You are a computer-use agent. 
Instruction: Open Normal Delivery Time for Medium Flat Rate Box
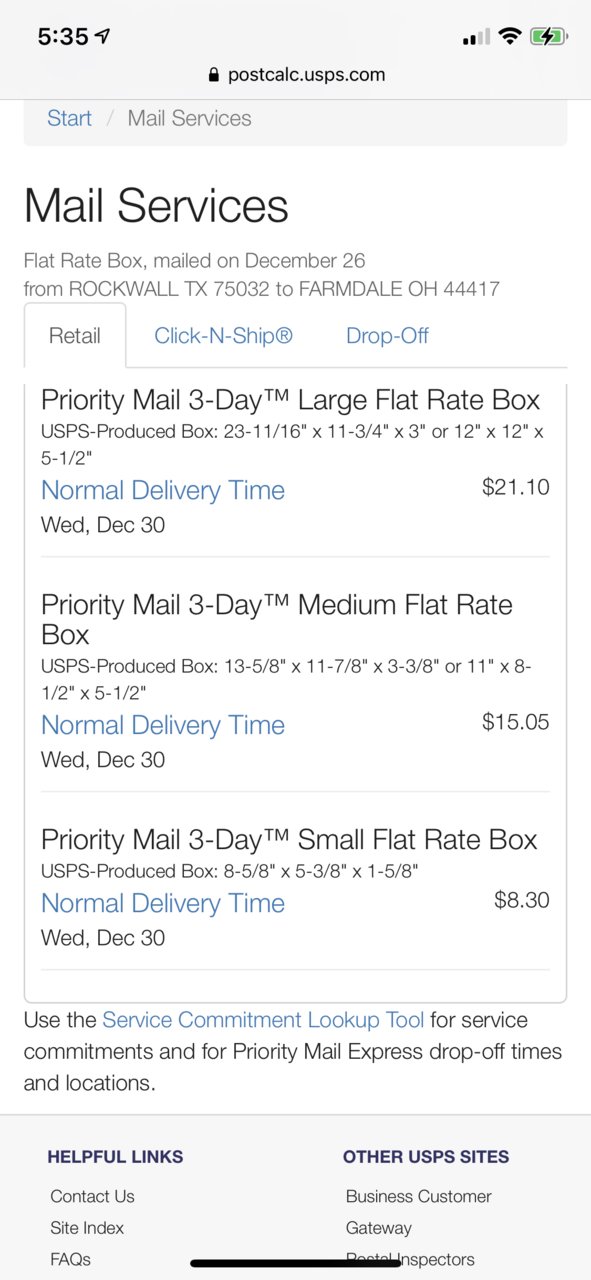coord(163,725)
